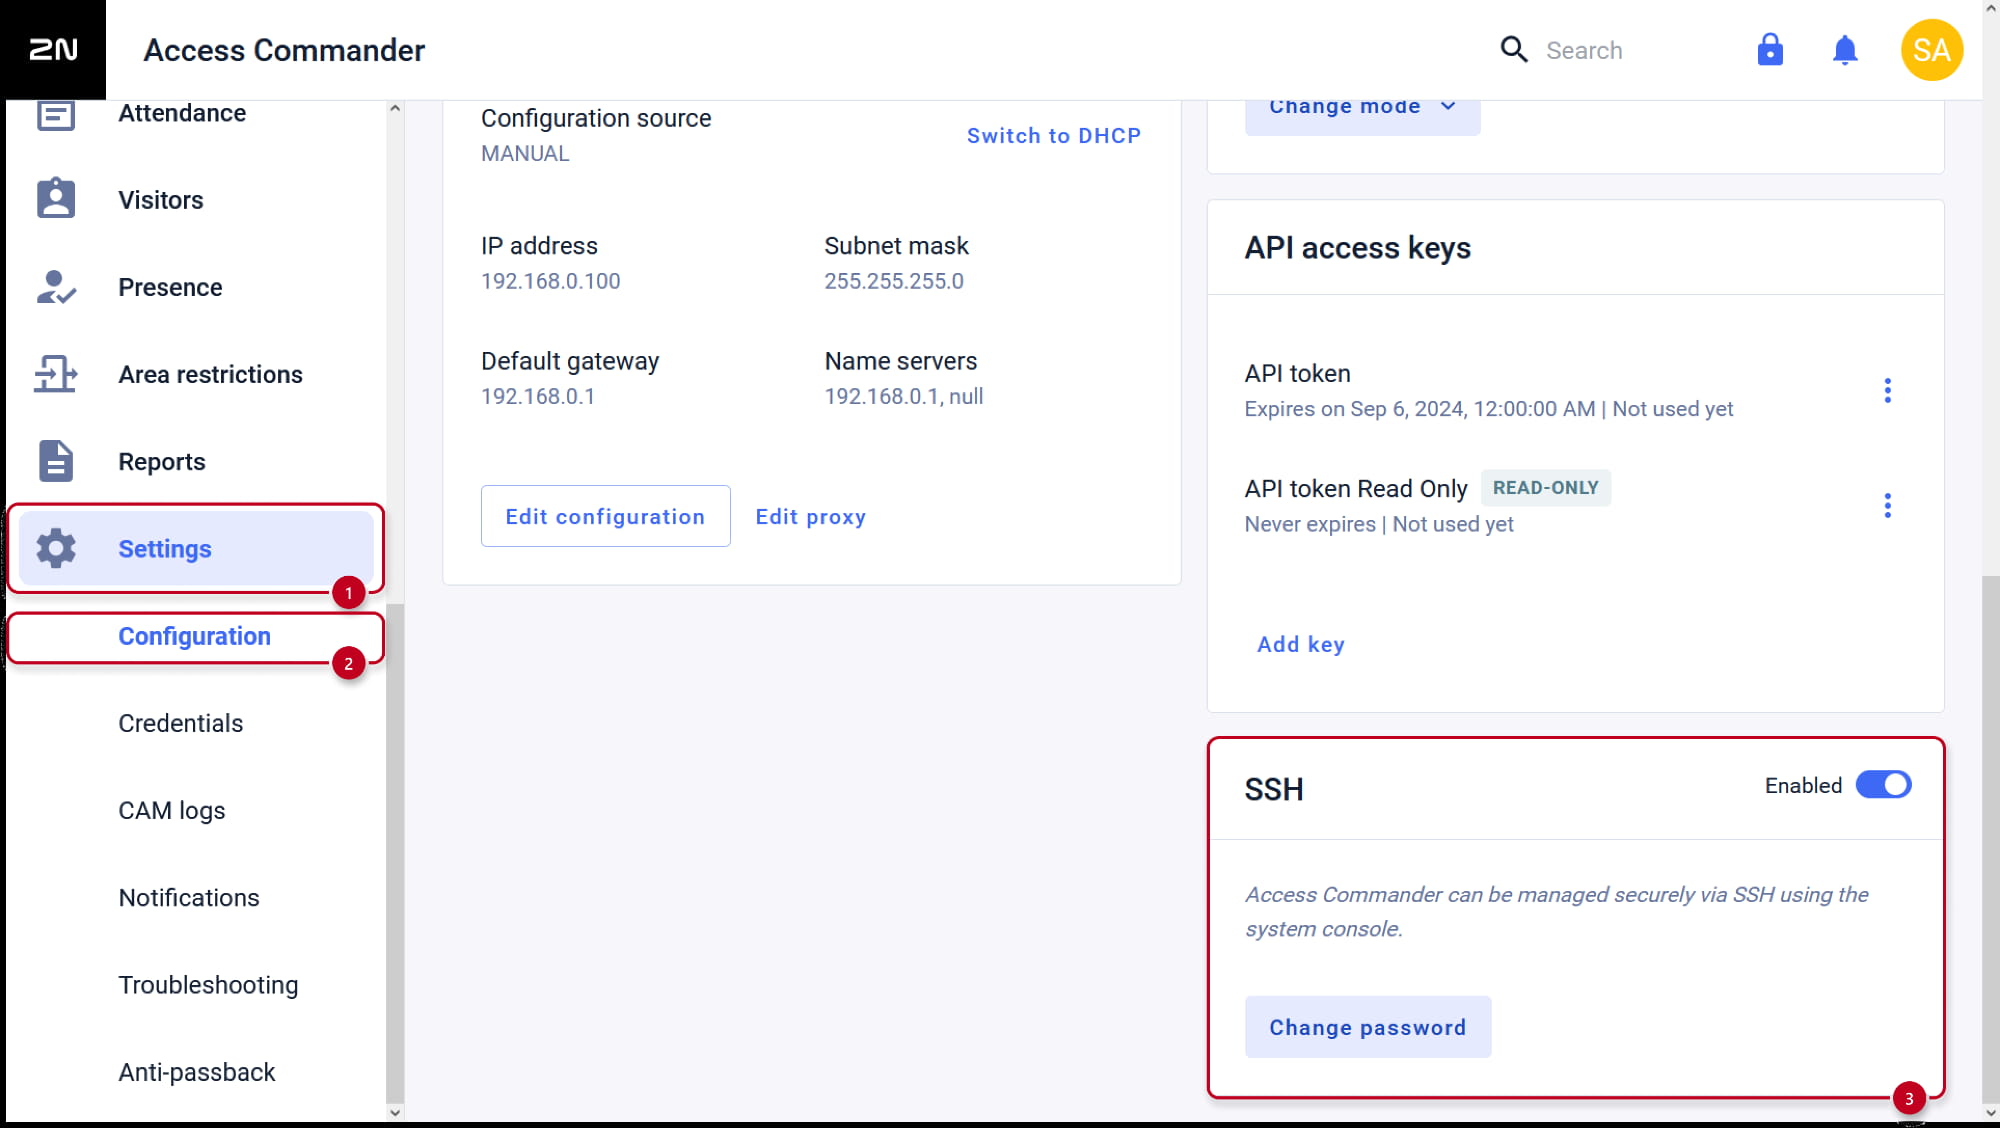Click the Access Commander title
This screenshot has width=2000, height=1128.
284,50
